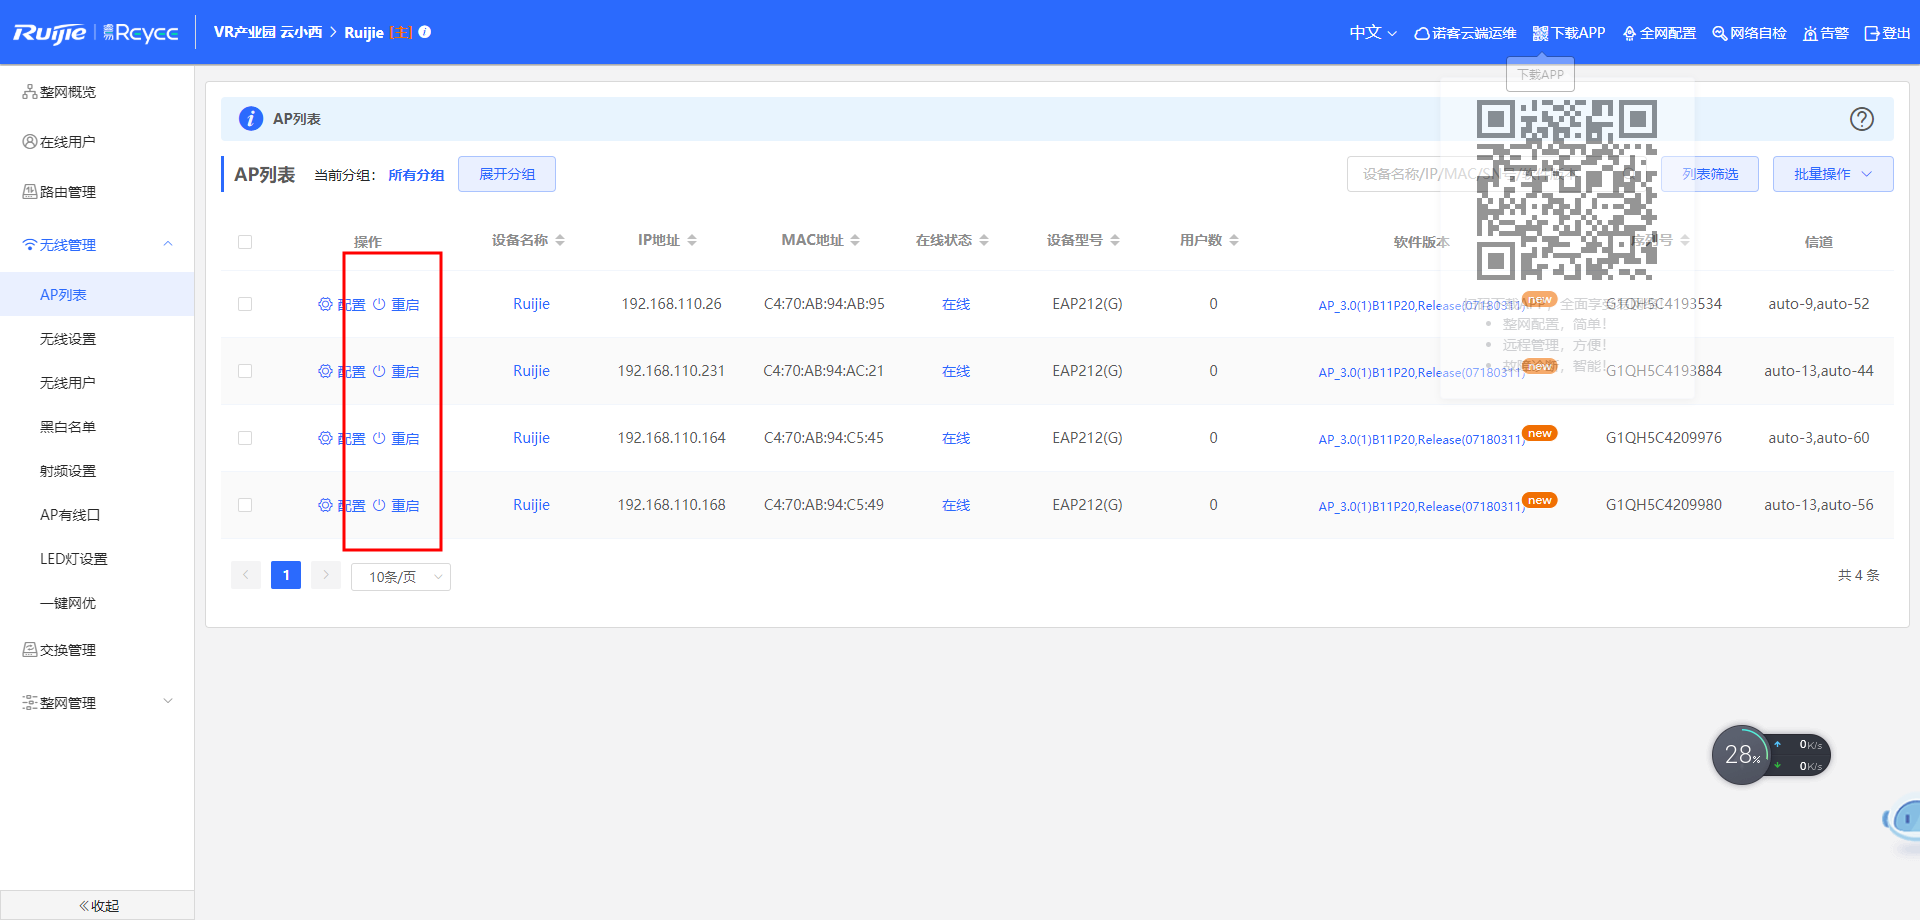The width and height of the screenshot is (1920, 920).
Task: Open the 10条/页 page size dropdown
Action: tap(400, 577)
